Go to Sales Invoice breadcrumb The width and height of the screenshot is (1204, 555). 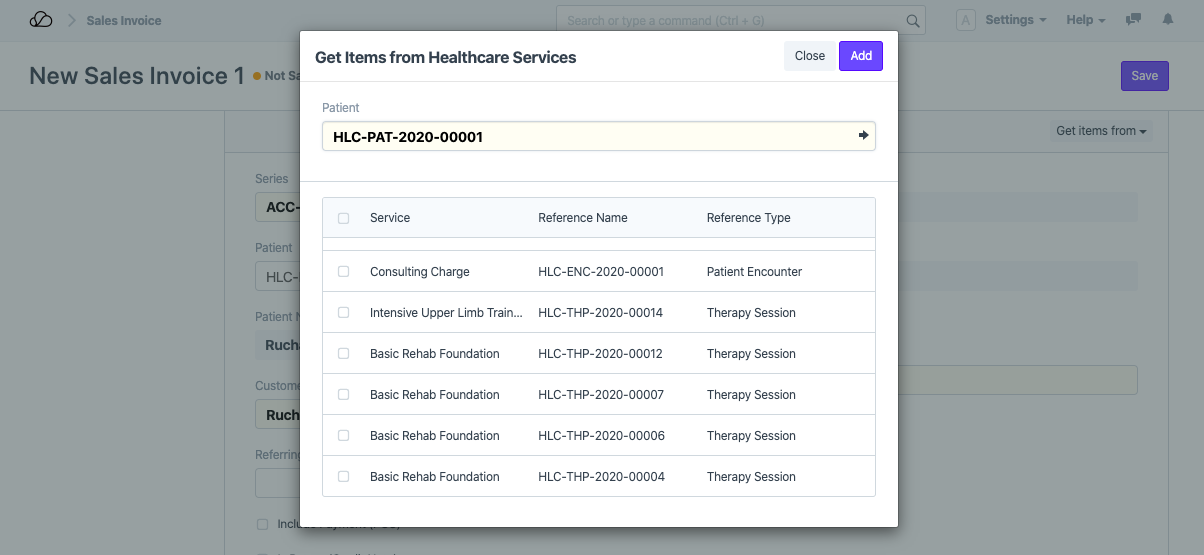124,21
